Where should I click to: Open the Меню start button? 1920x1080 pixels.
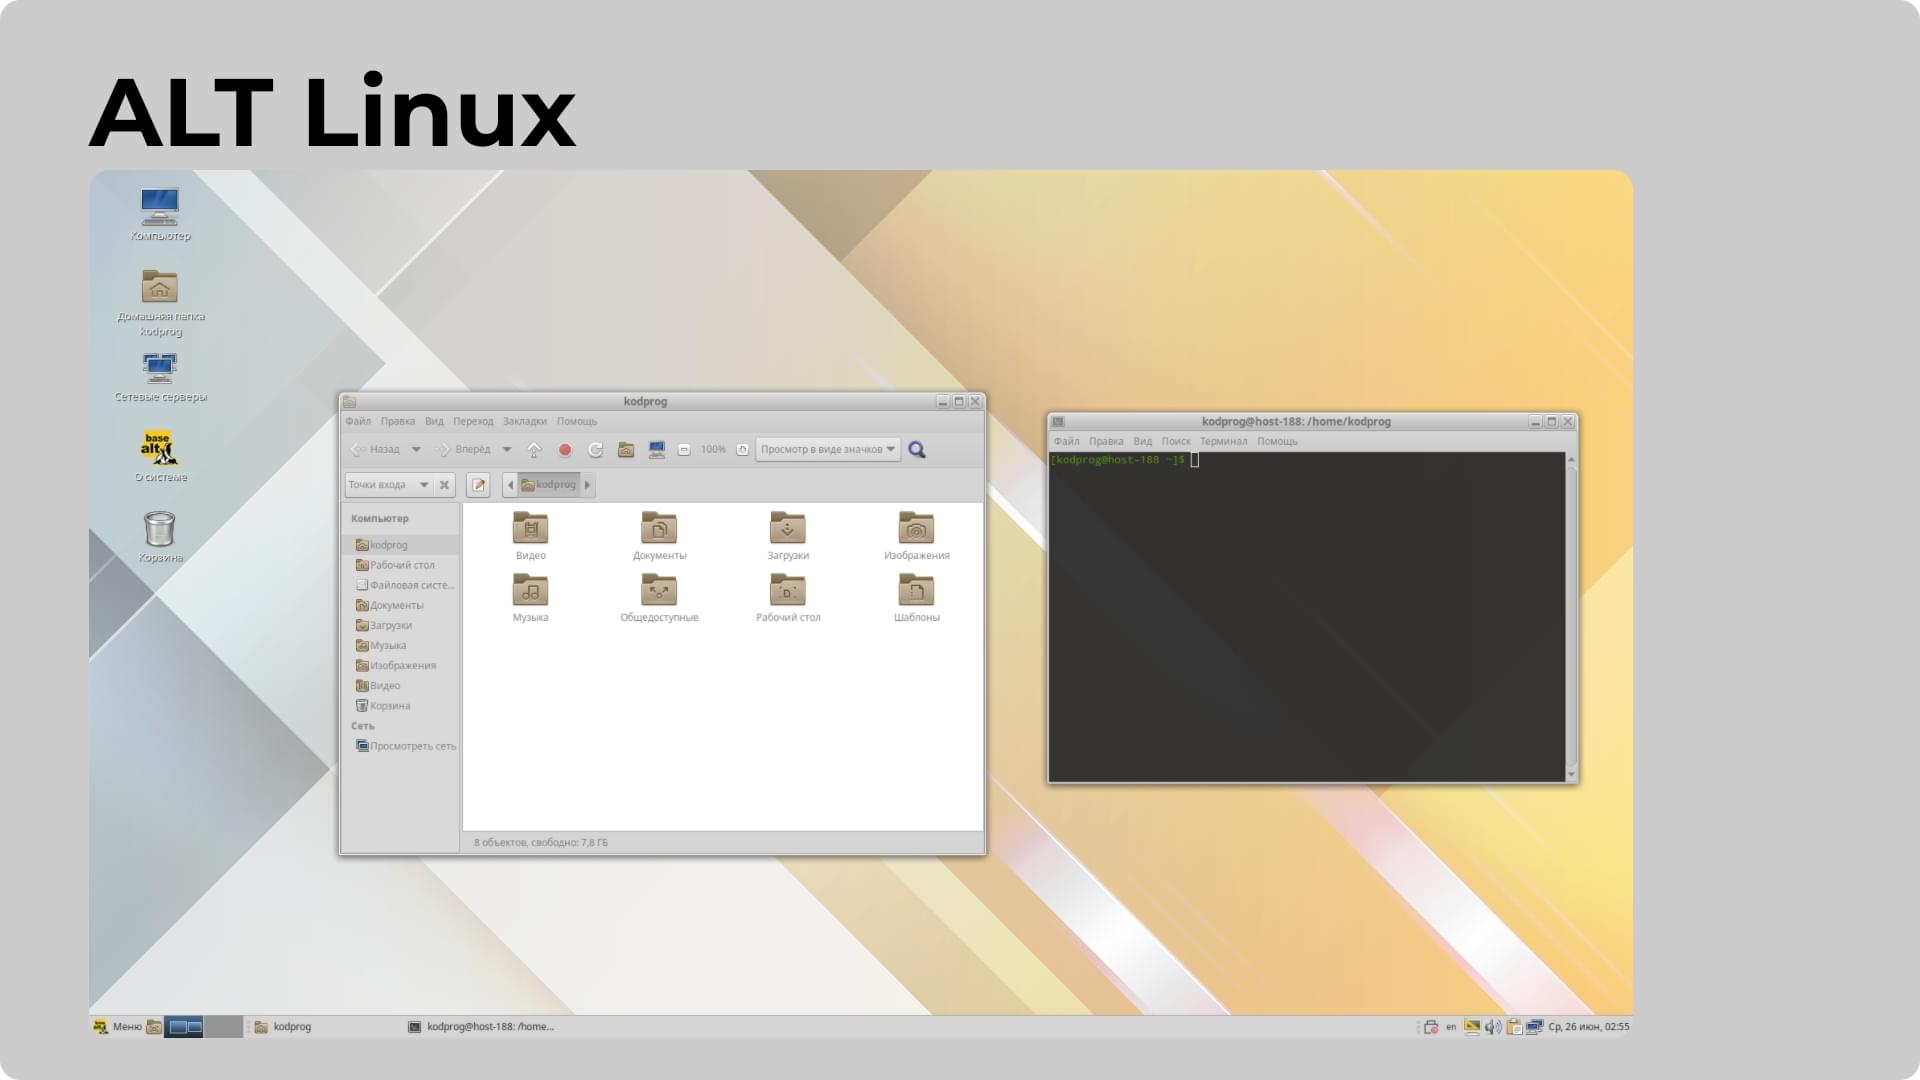pyautogui.click(x=117, y=1027)
